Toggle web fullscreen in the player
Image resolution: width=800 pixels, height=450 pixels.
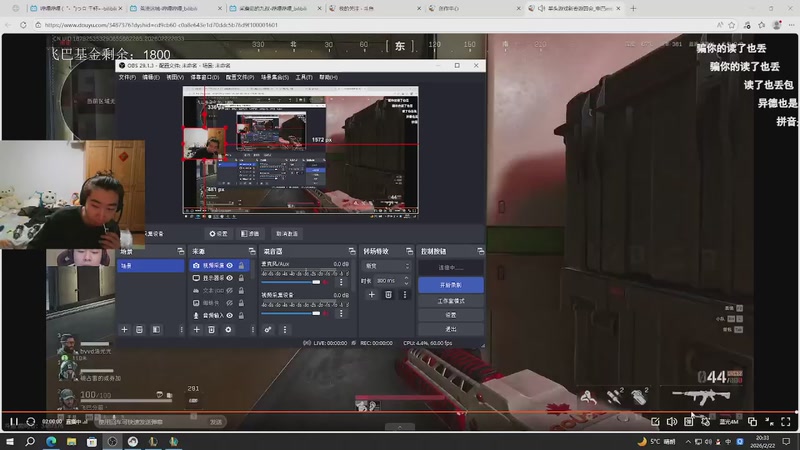click(769, 421)
